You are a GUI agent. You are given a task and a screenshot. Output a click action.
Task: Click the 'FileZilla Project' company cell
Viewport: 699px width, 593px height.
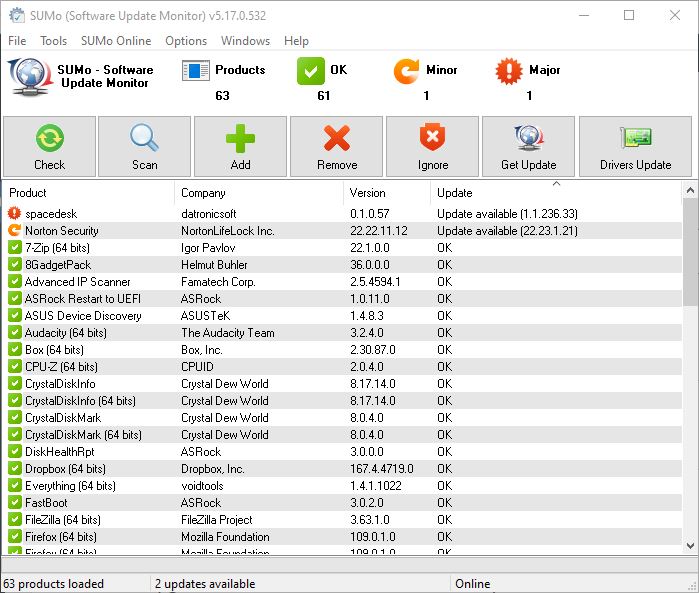216,519
